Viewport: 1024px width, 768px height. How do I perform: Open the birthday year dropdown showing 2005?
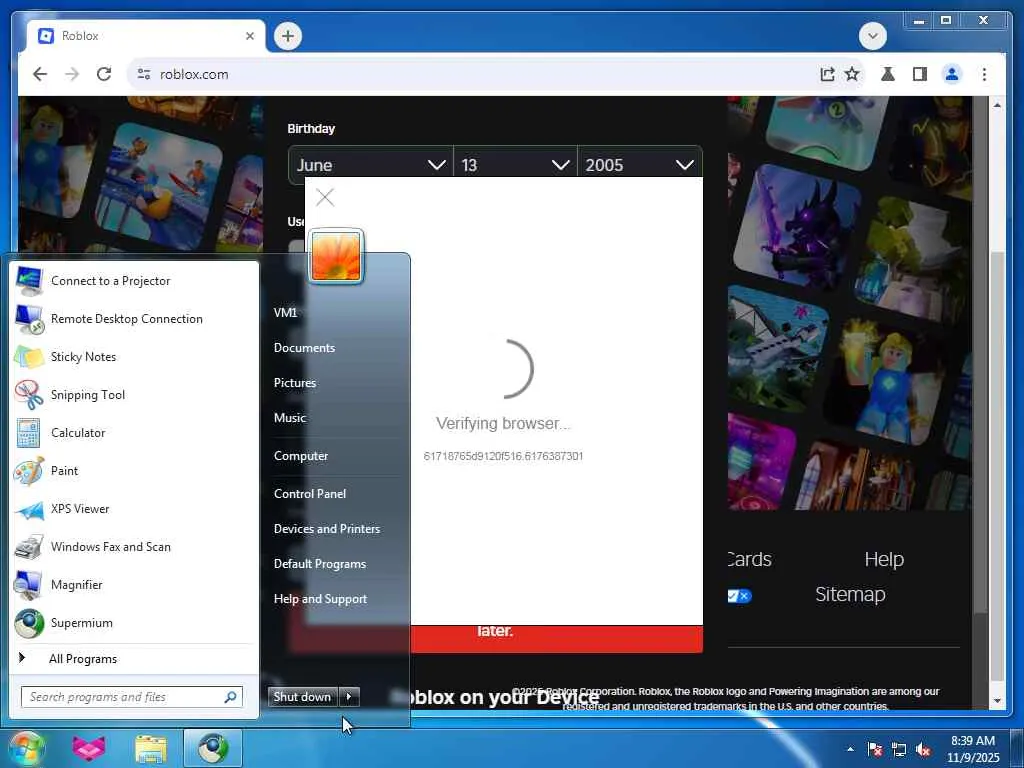tap(640, 165)
